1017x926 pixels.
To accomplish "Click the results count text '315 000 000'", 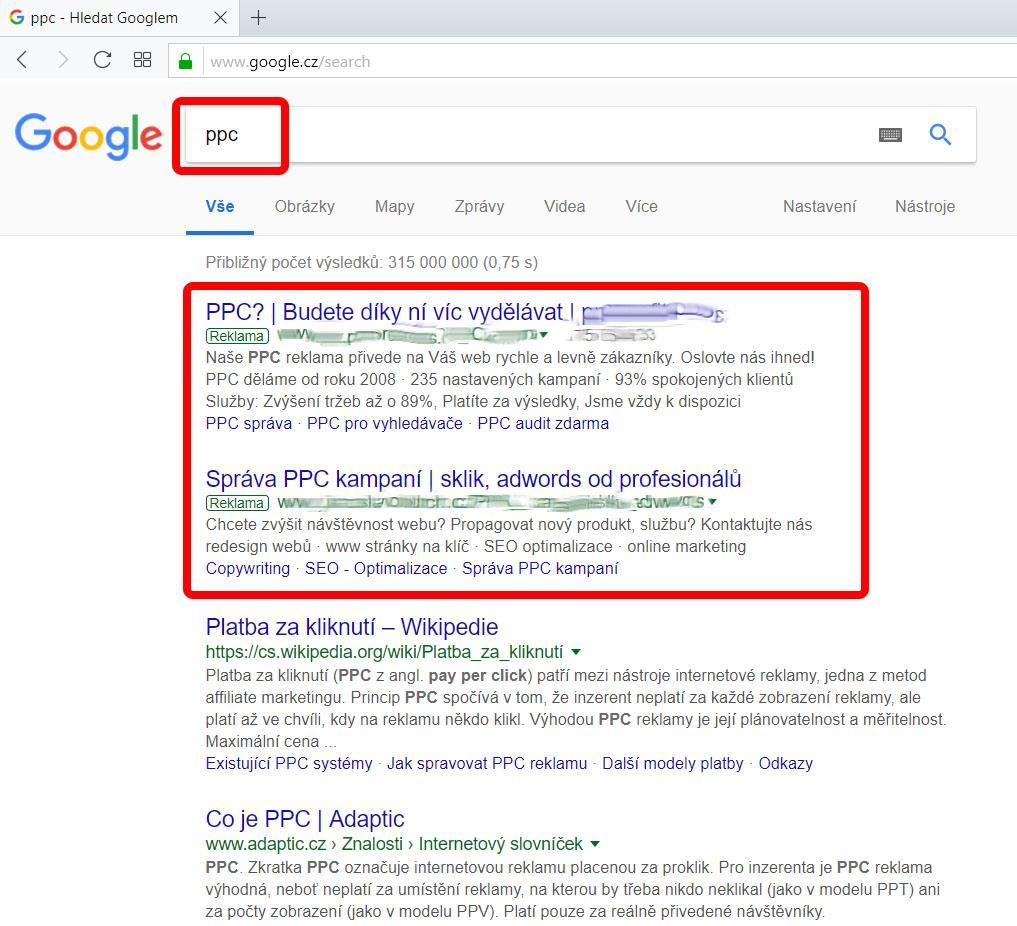I will pyautogui.click(x=433, y=263).
